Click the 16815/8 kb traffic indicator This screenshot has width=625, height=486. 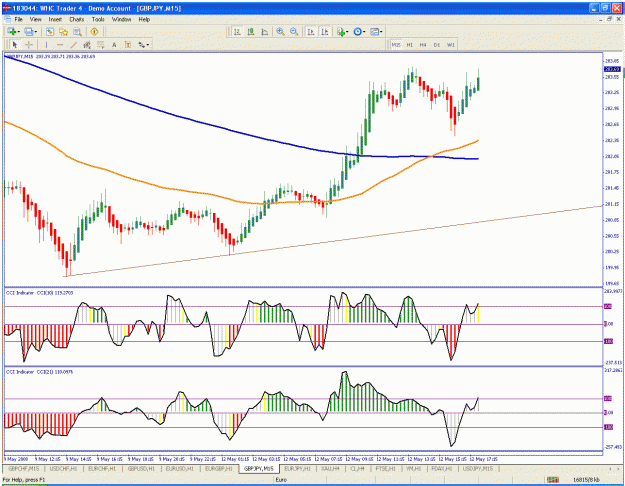[586, 480]
